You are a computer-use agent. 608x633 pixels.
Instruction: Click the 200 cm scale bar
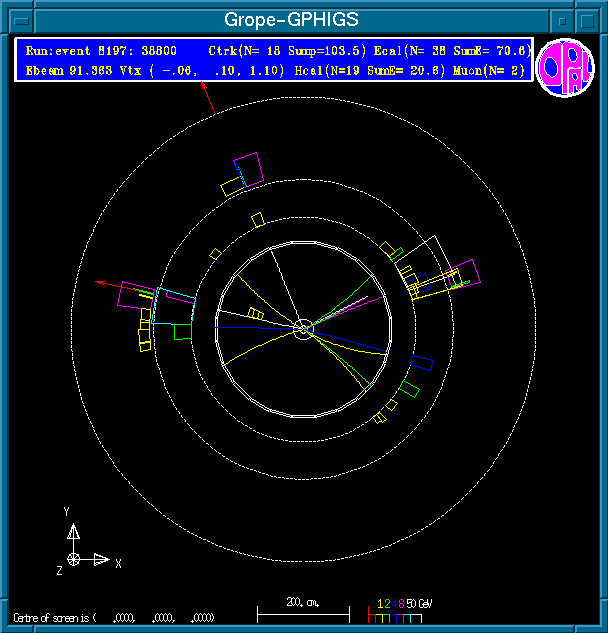[303, 610]
